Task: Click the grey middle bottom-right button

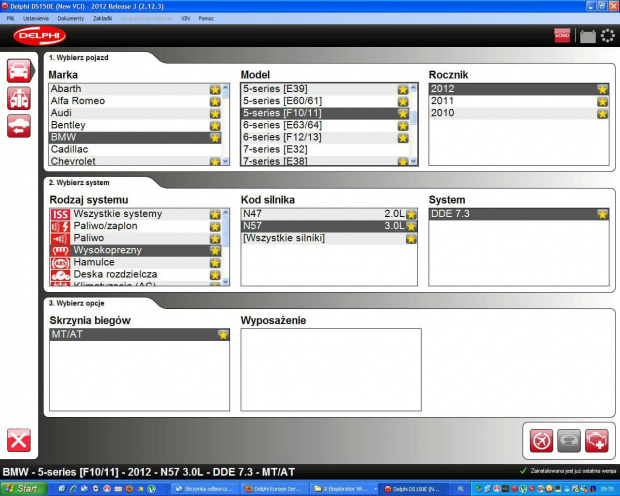Action: click(x=569, y=441)
